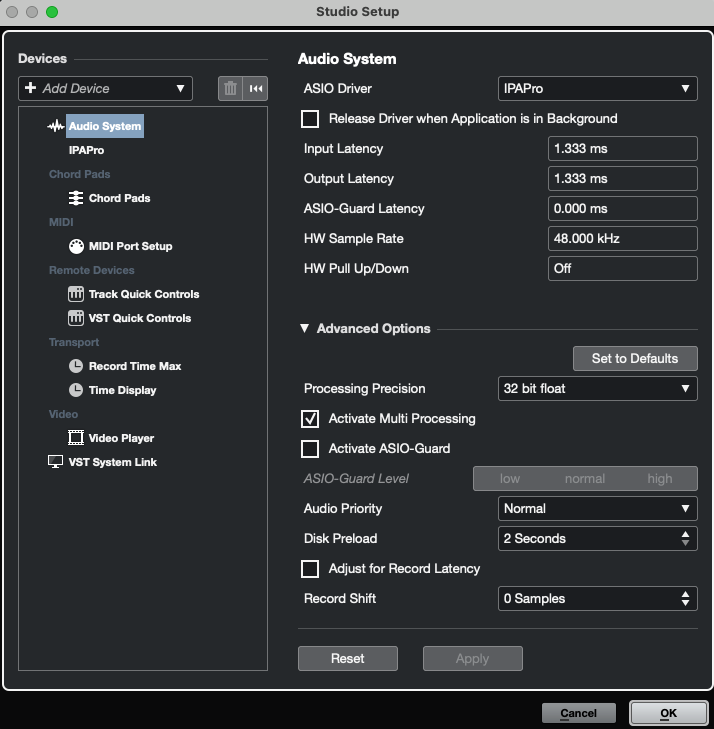Select VST Quick Controls entry
Screen dimensions: 714x729
click(140, 318)
